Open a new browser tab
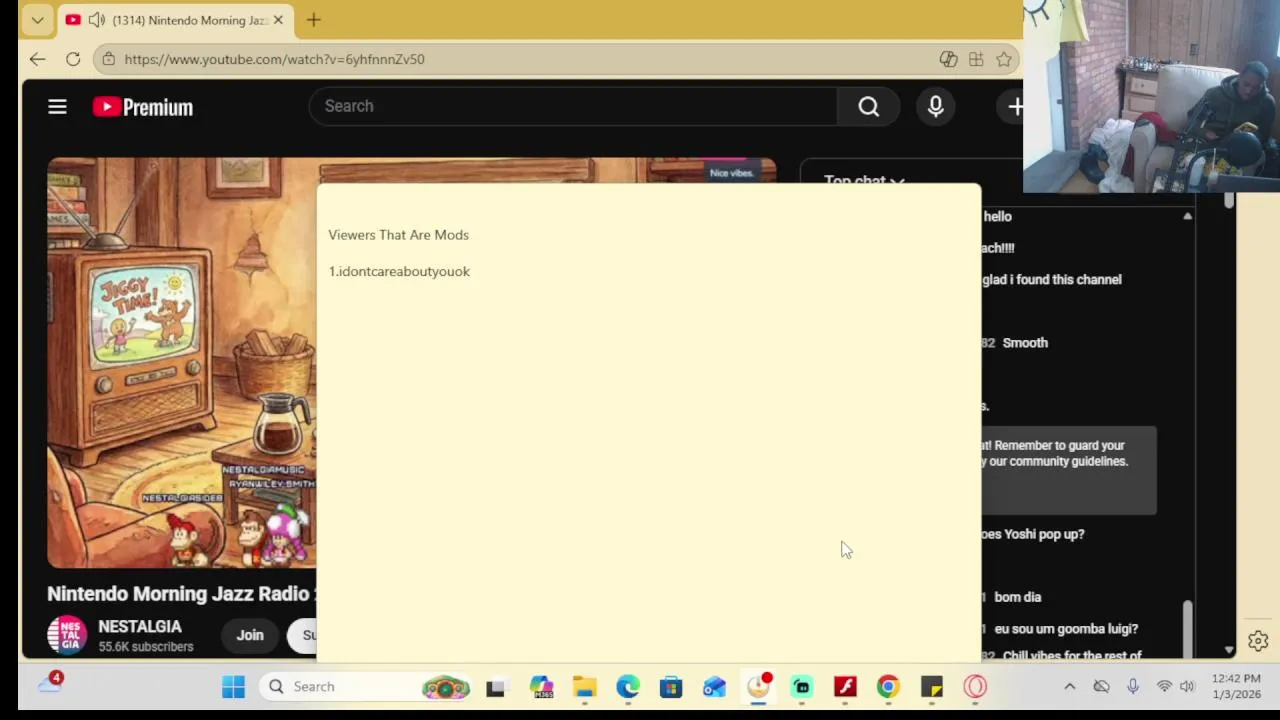Viewport: 1280px width, 720px height. (313, 20)
